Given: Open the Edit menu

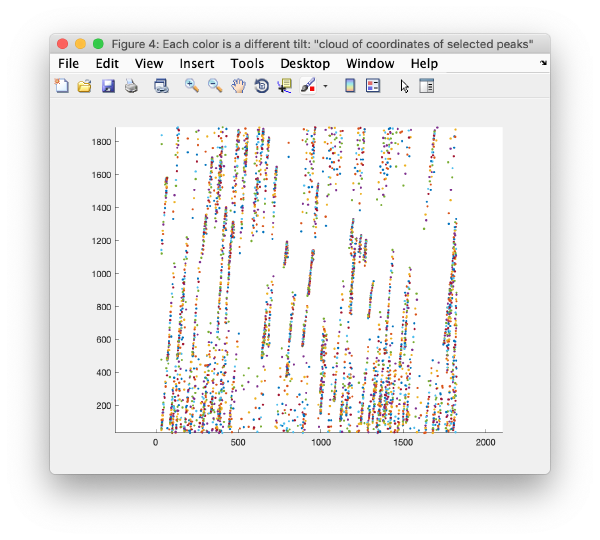Looking at the screenshot, I should pos(107,64).
